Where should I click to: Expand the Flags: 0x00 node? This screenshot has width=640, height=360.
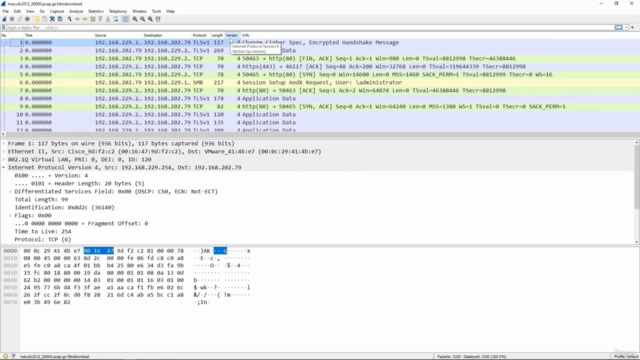point(10,216)
